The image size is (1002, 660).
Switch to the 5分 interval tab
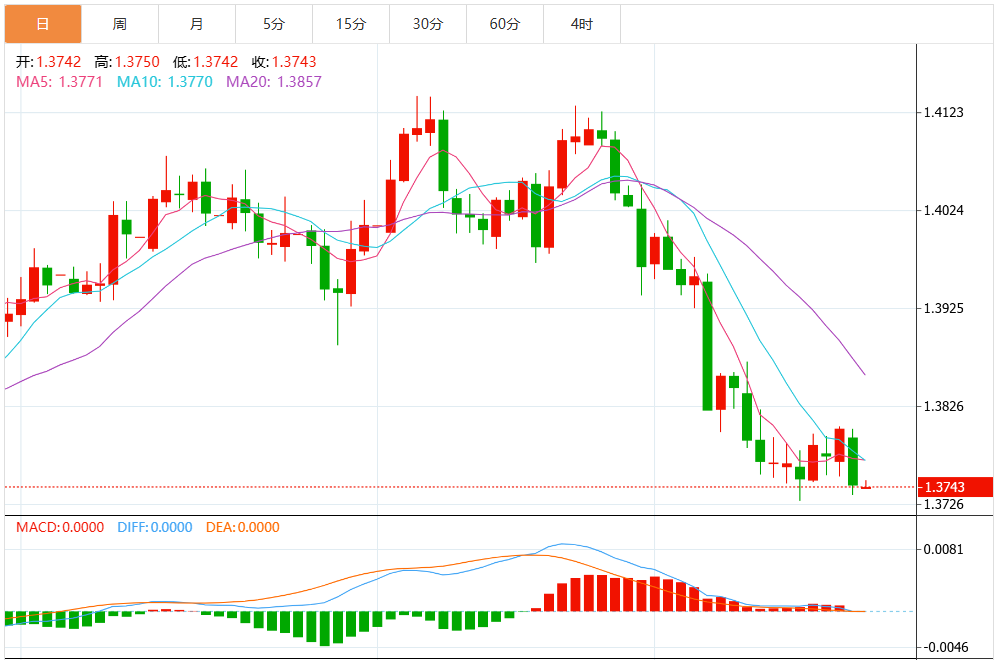273,24
